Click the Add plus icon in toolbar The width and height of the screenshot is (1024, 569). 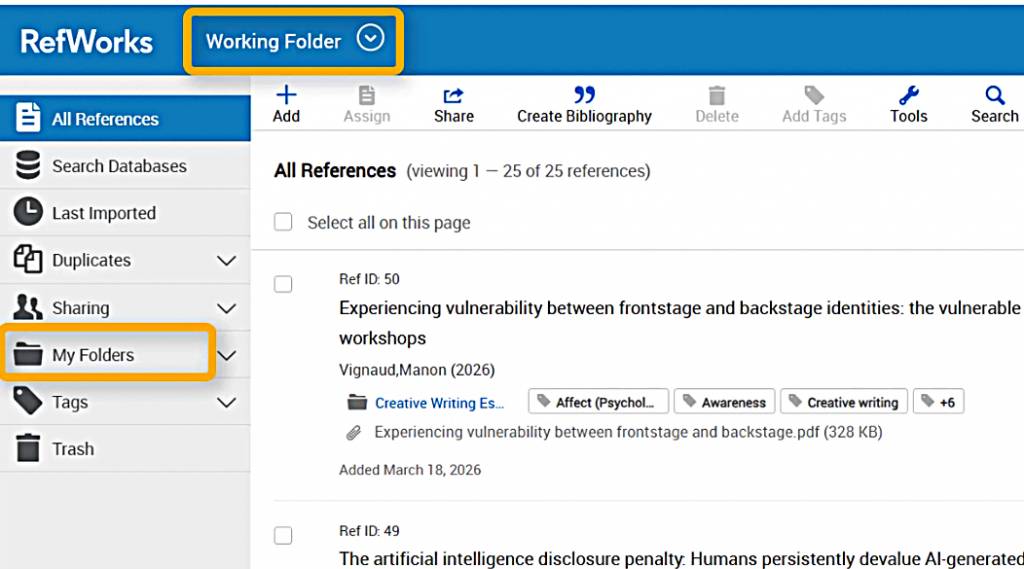(x=286, y=96)
